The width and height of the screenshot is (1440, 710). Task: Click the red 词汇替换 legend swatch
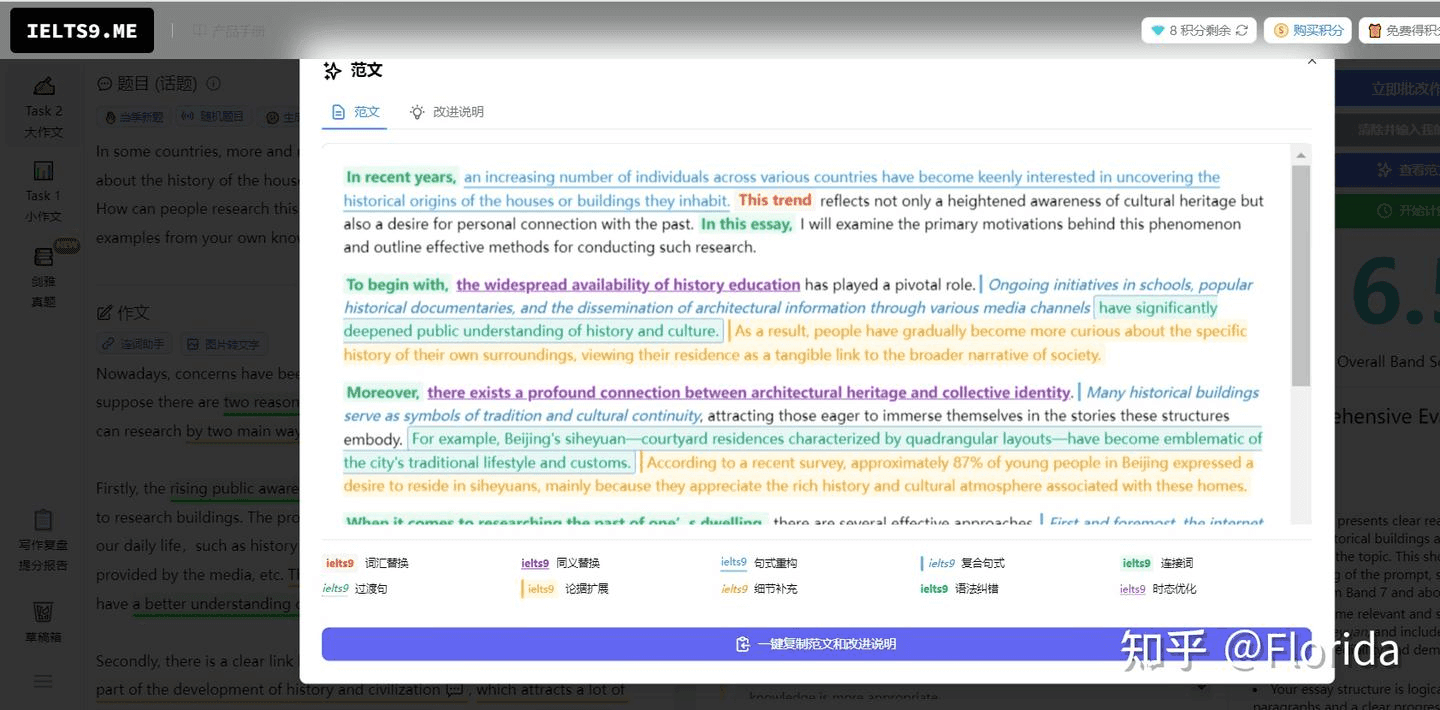point(340,563)
